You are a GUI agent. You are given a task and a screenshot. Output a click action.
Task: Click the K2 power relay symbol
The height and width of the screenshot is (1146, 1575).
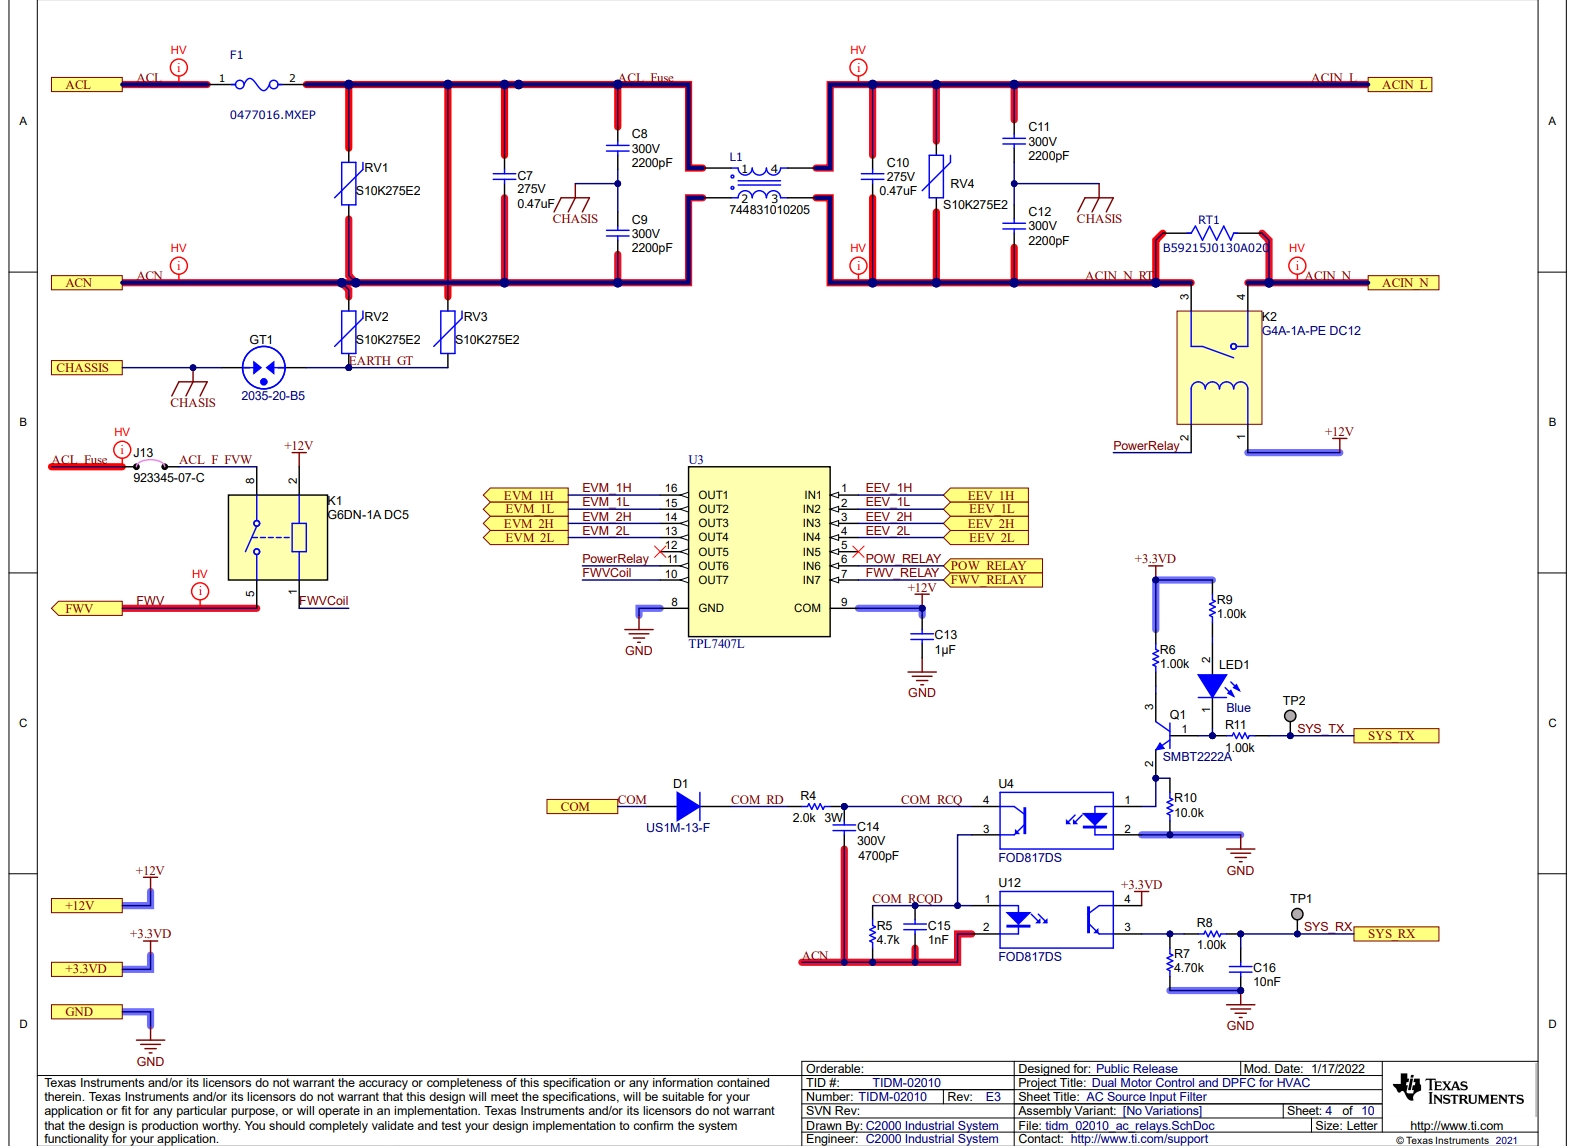tap(1218, 368)
